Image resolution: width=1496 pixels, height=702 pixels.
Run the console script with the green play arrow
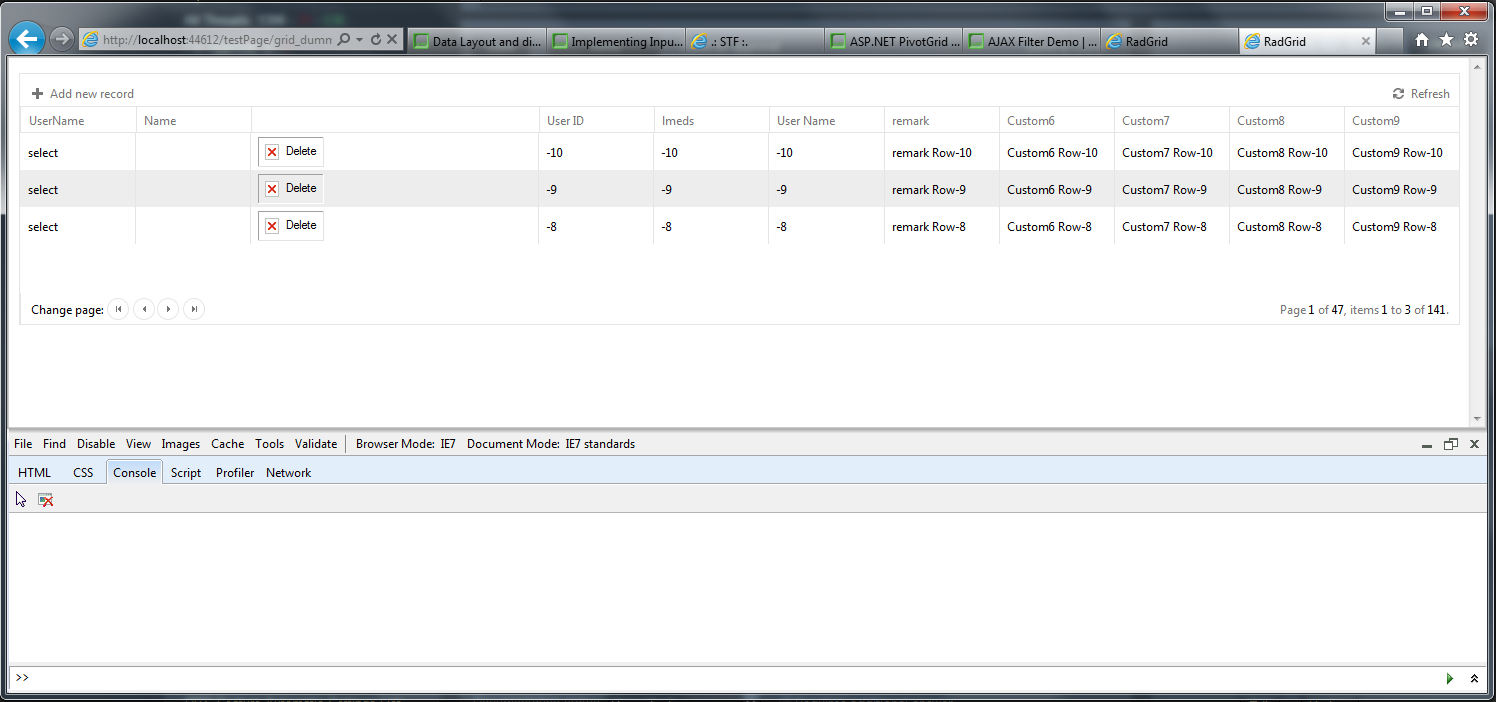click(x=1450, y=678)
